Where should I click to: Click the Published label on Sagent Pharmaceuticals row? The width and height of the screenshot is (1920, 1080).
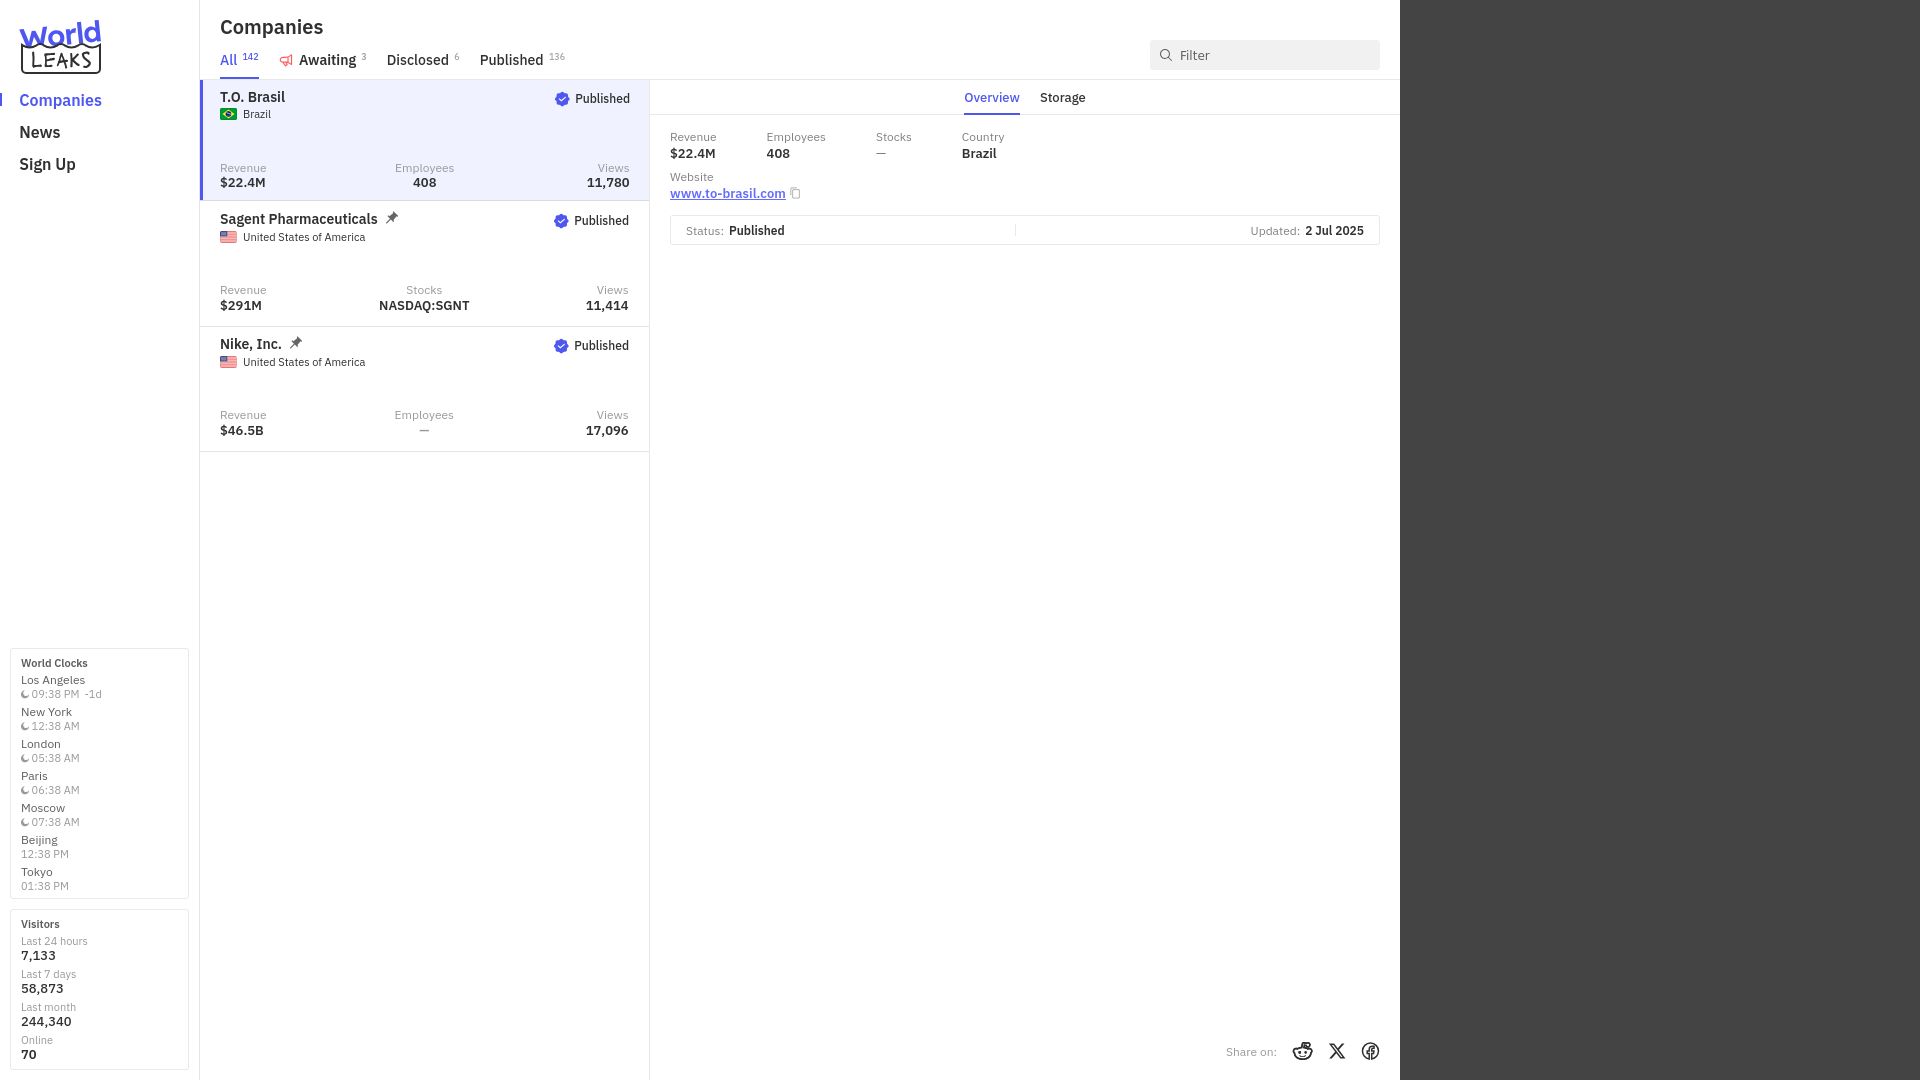(601, 221)
